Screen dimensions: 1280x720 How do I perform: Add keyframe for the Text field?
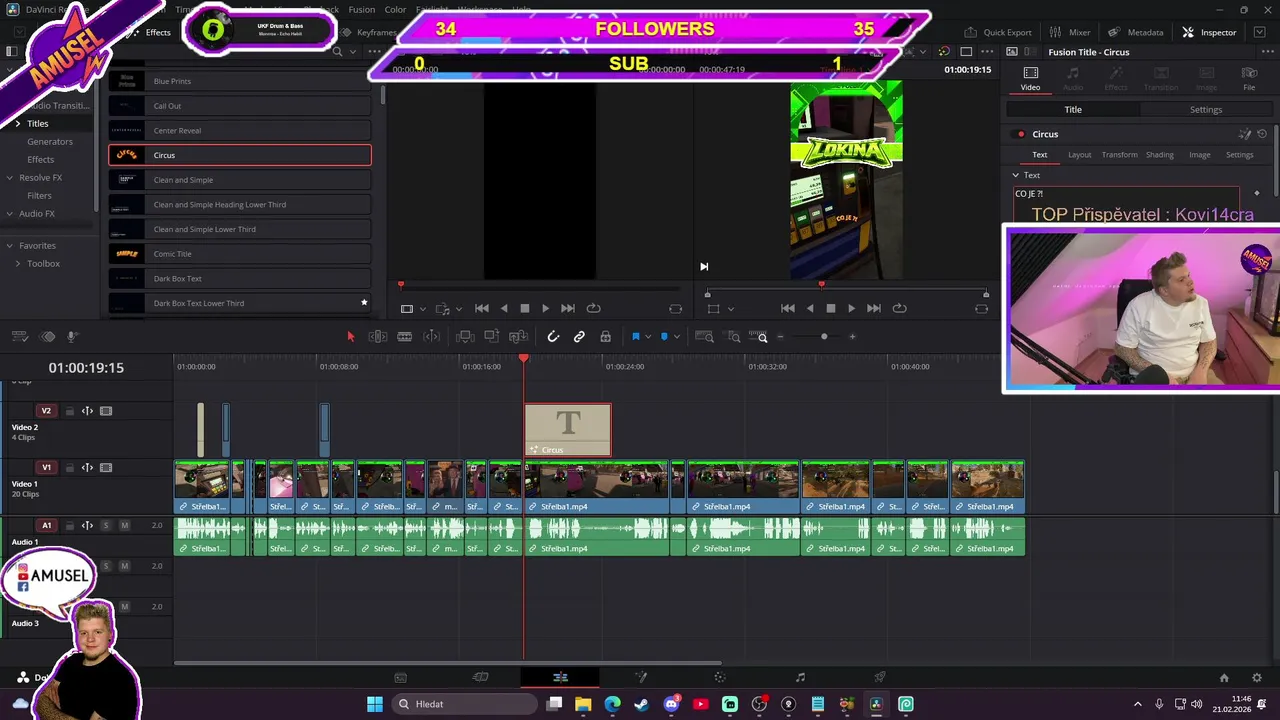(x=1257, y=193)
